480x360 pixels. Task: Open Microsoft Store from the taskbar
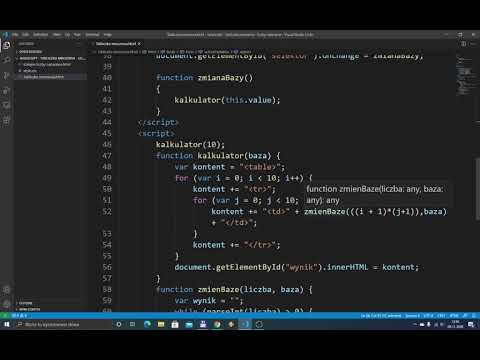point(175,324)
